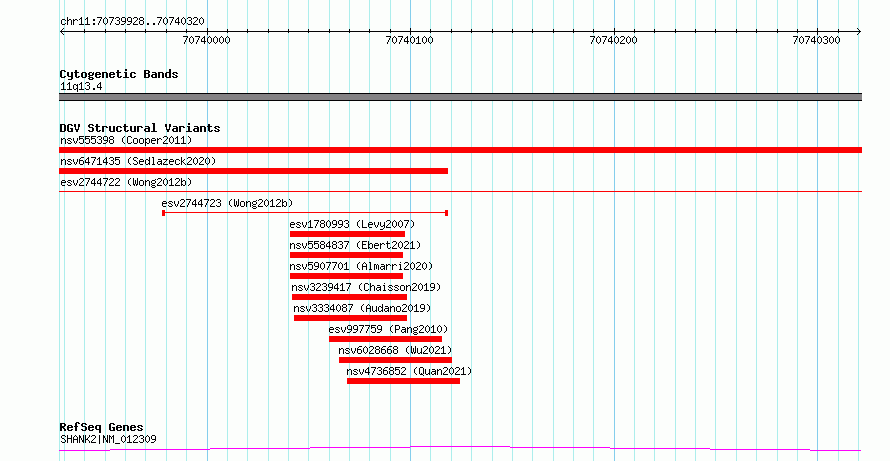Select the nsv555398 red variant bar
The width and height of the screenshot is (890, 461).
click(x=460, y=150)
